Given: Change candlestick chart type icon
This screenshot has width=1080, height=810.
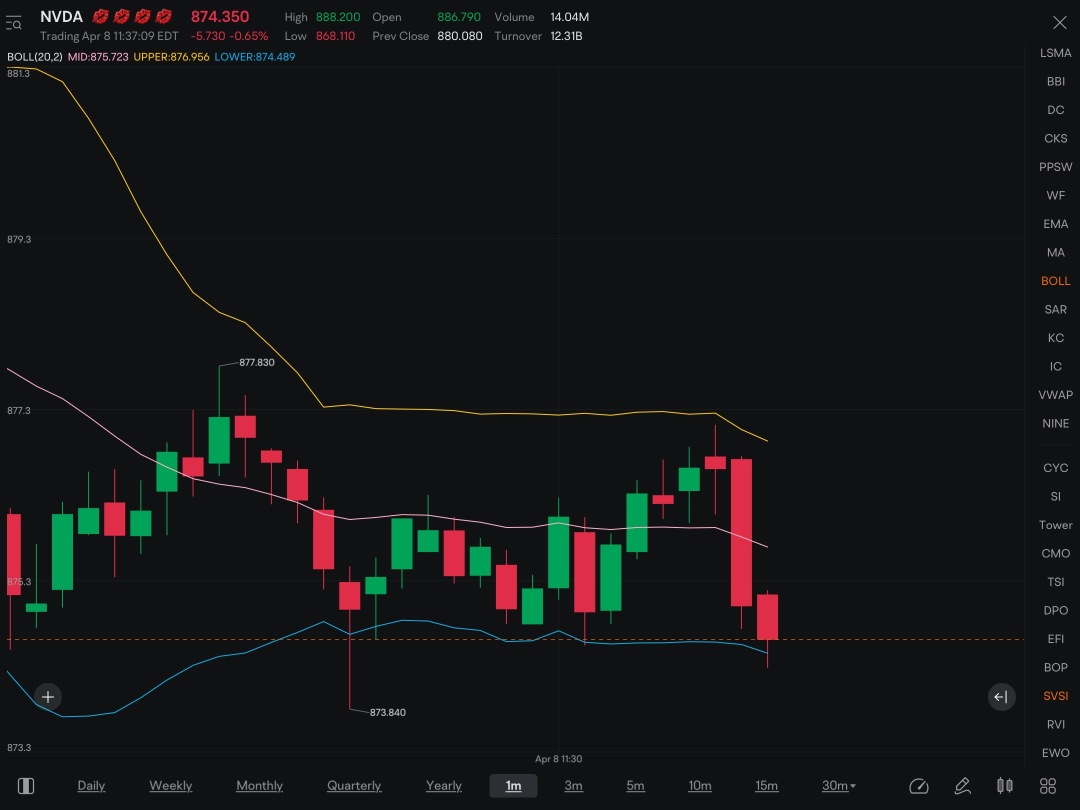Looking at the screenshot, I should click(1005, 786).
